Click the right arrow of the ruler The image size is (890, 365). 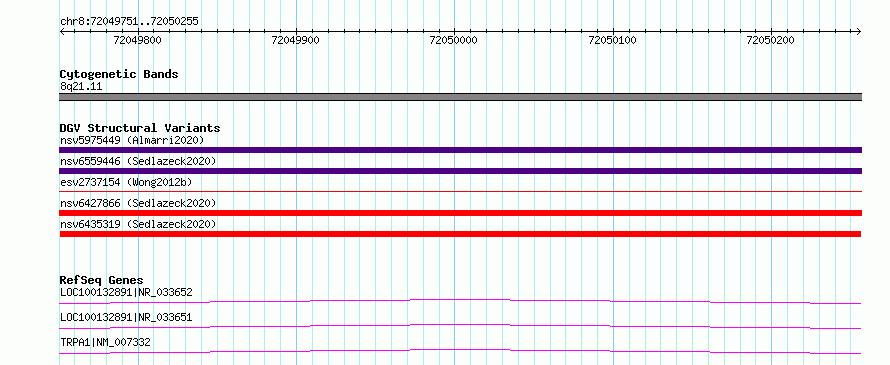(859, 32)
